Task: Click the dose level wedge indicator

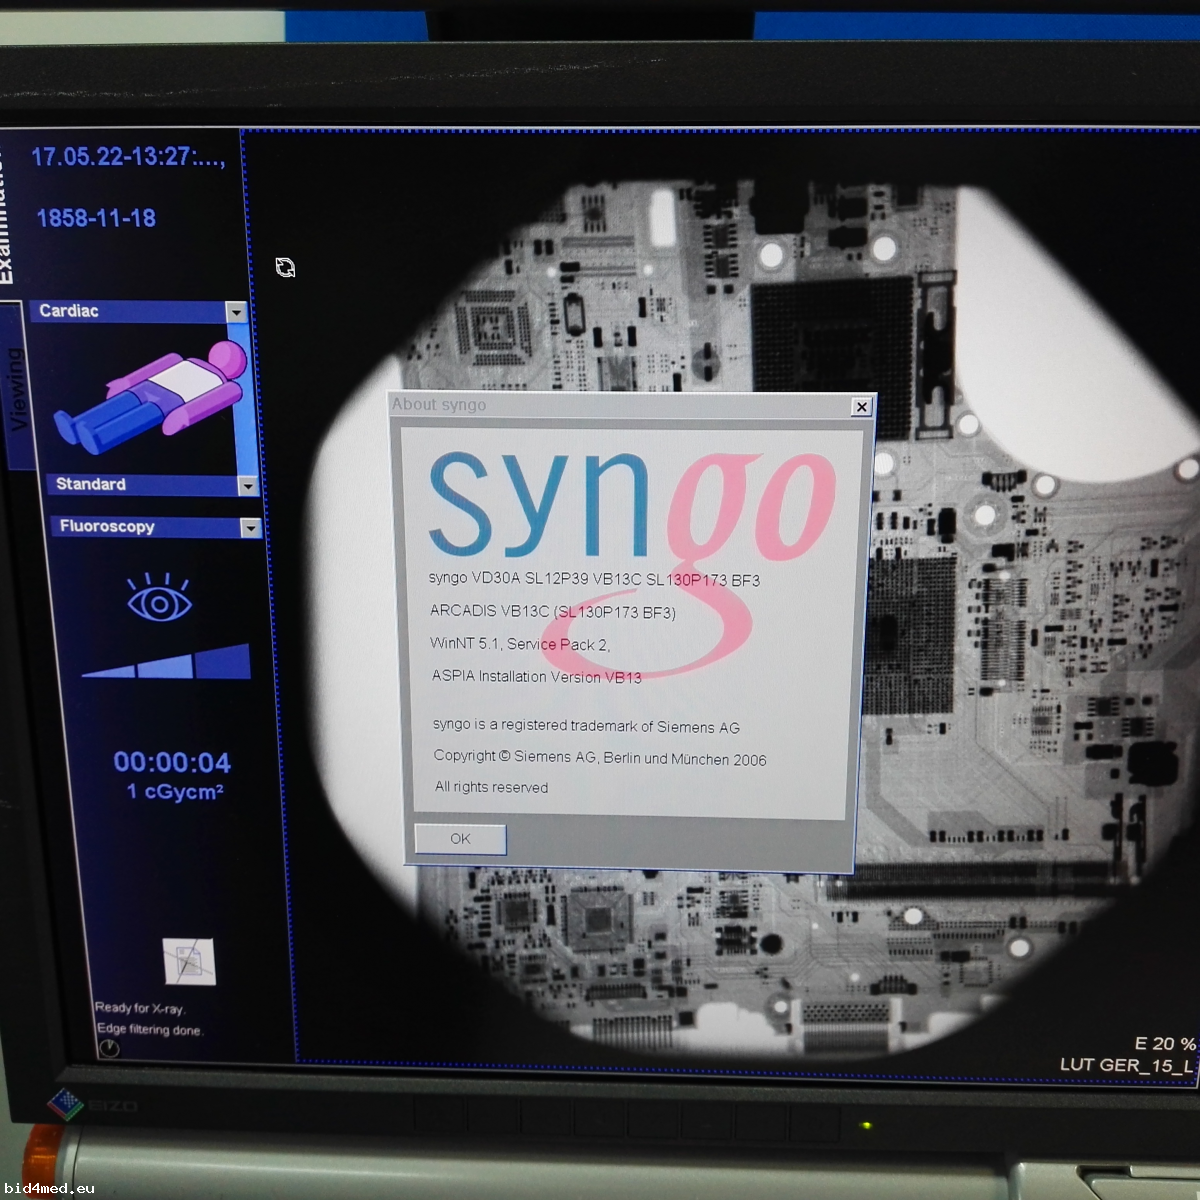Action: click(x=167, y=662)
